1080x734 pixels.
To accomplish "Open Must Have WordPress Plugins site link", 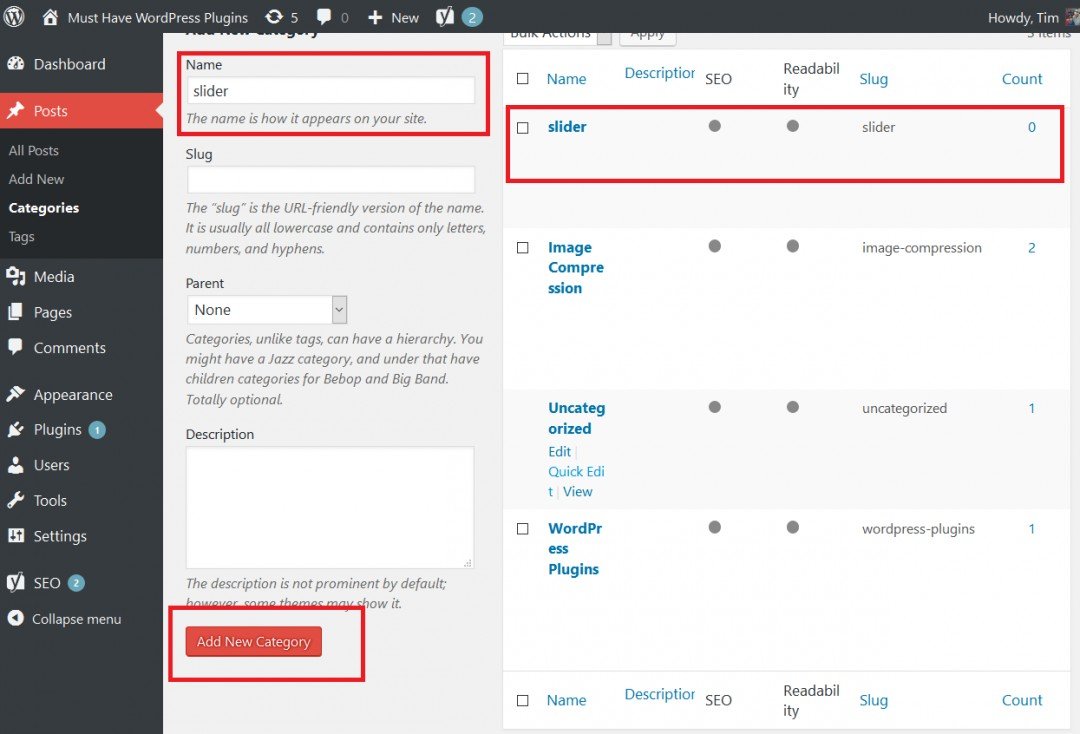I will tap(158, 18).
